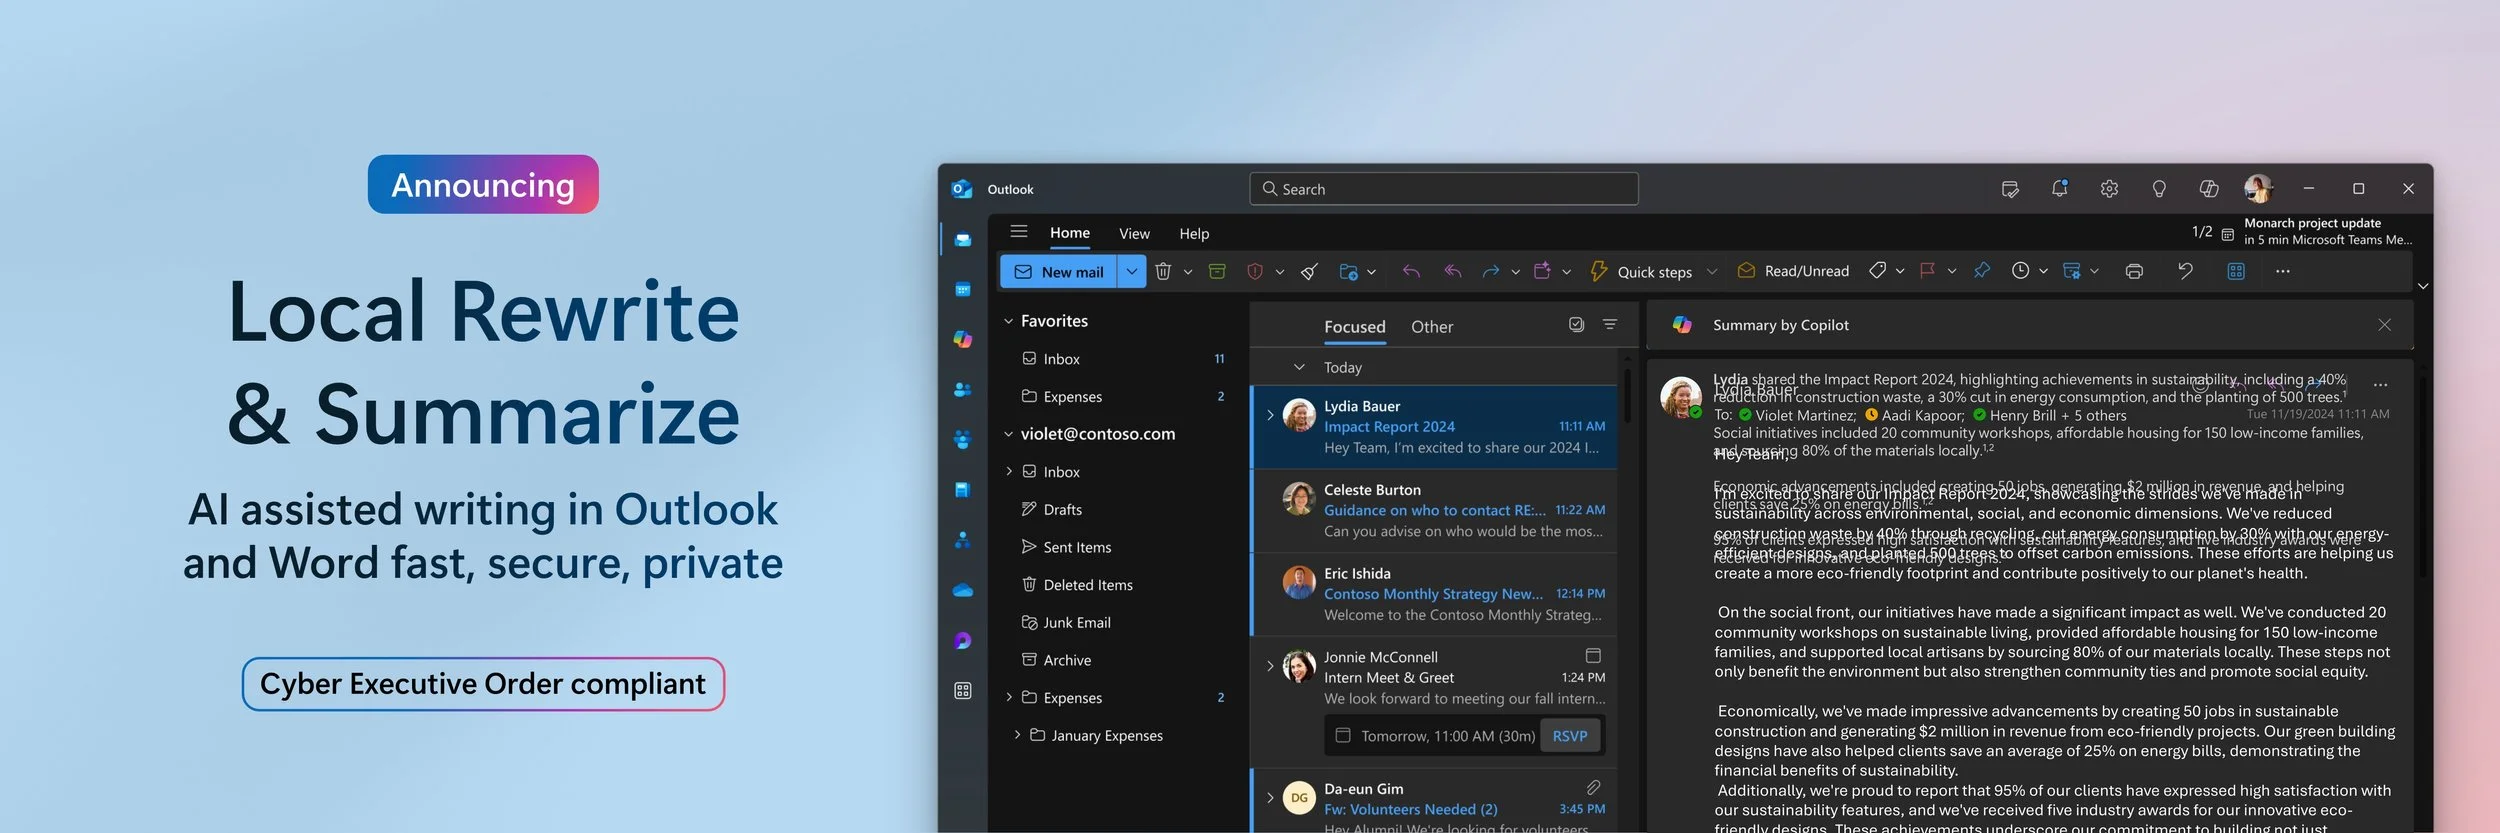Print the message with printer icon
Image resolution: width=2500 pixels, height=833 pixels.
(x=2134, y=271)
